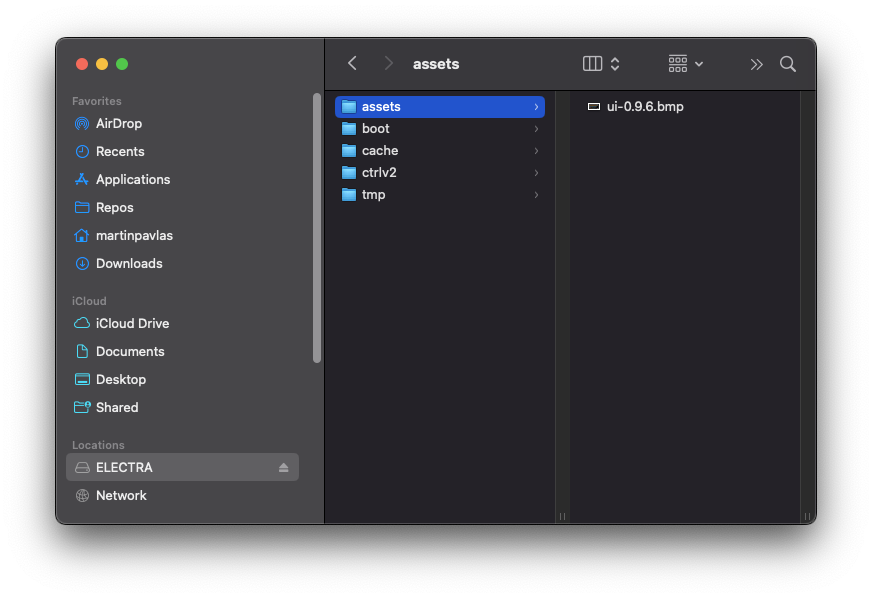Image resolution: width=872 pixels, height=598 pixels.
Task: Click the Downloads arrow icon
Action: 82,264
